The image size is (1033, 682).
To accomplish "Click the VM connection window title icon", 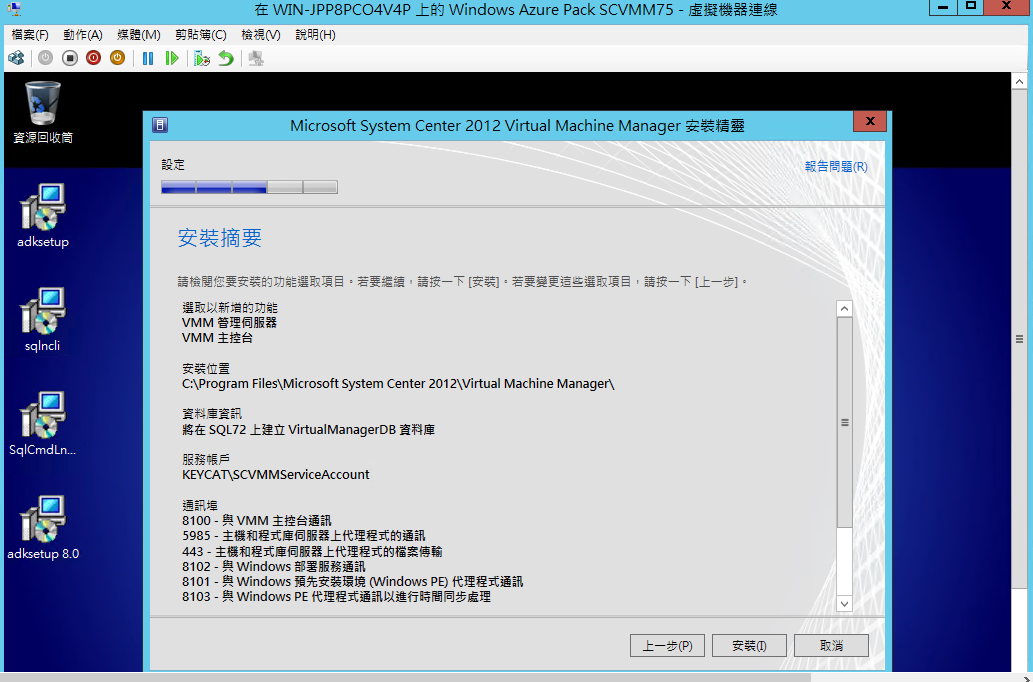I will click(x=13, y=9).
